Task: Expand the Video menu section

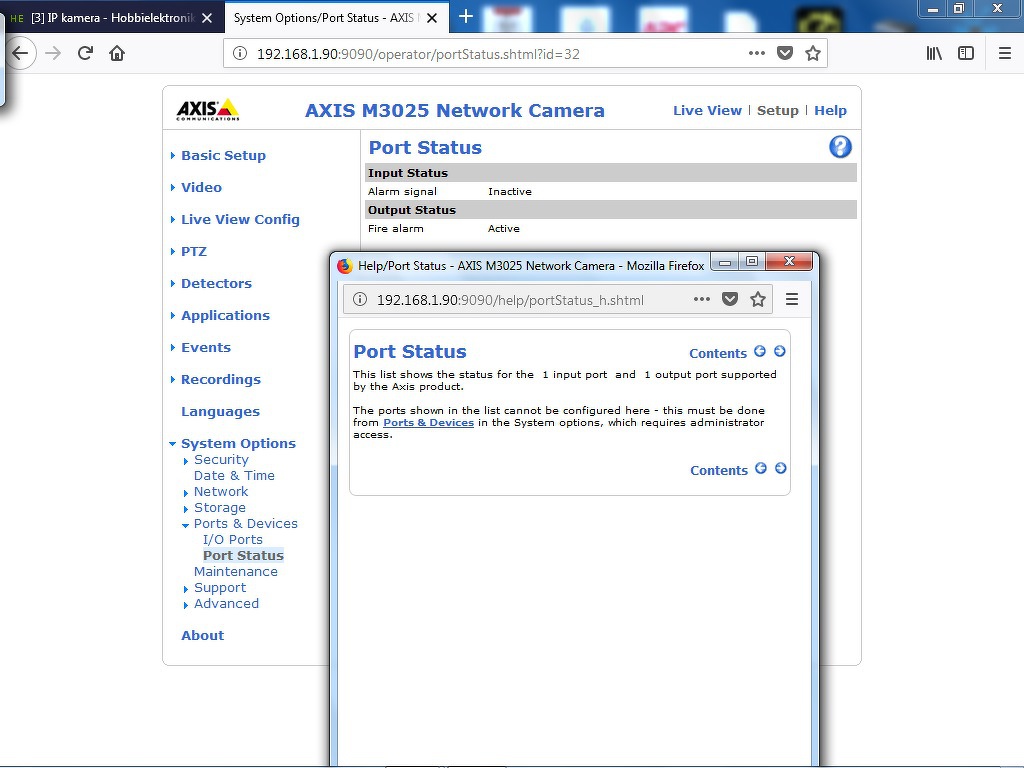Action: tap(201, 187)
